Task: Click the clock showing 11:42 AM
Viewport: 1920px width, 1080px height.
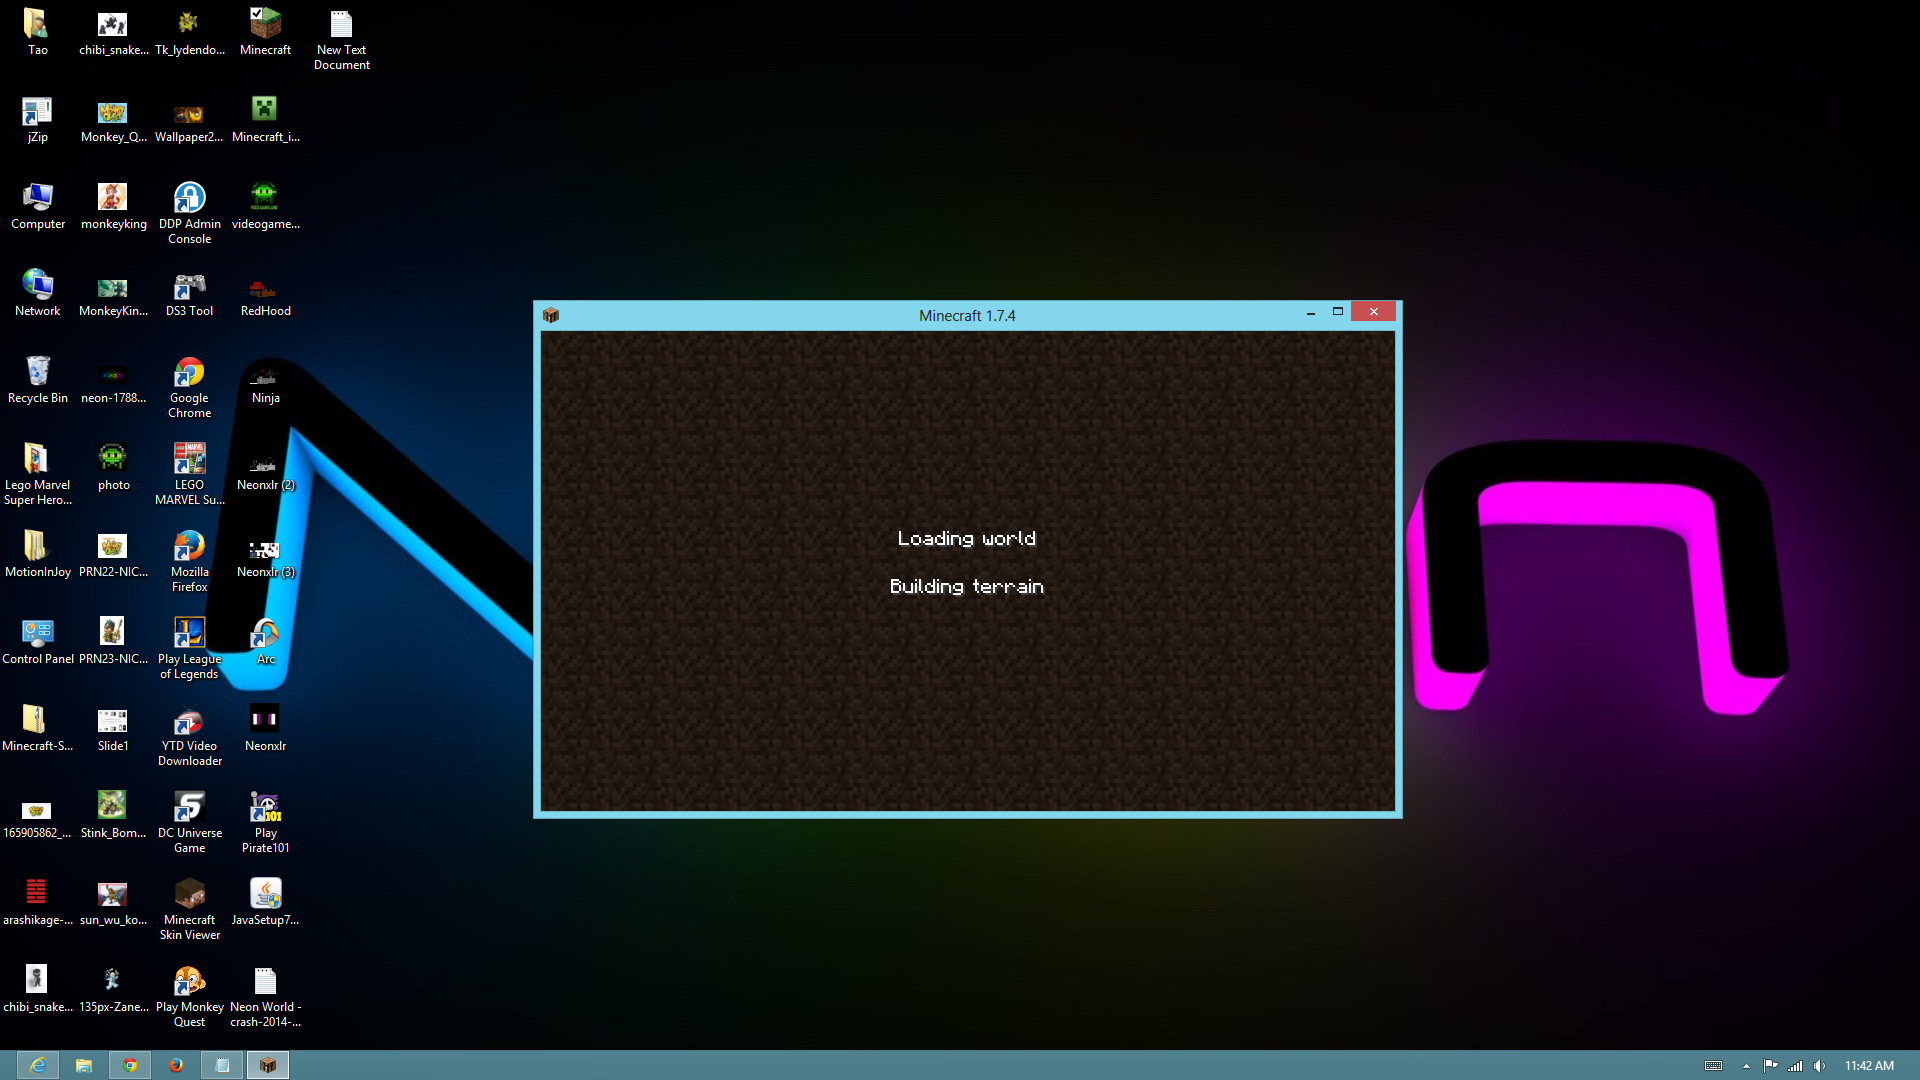Action: 1869,1066
